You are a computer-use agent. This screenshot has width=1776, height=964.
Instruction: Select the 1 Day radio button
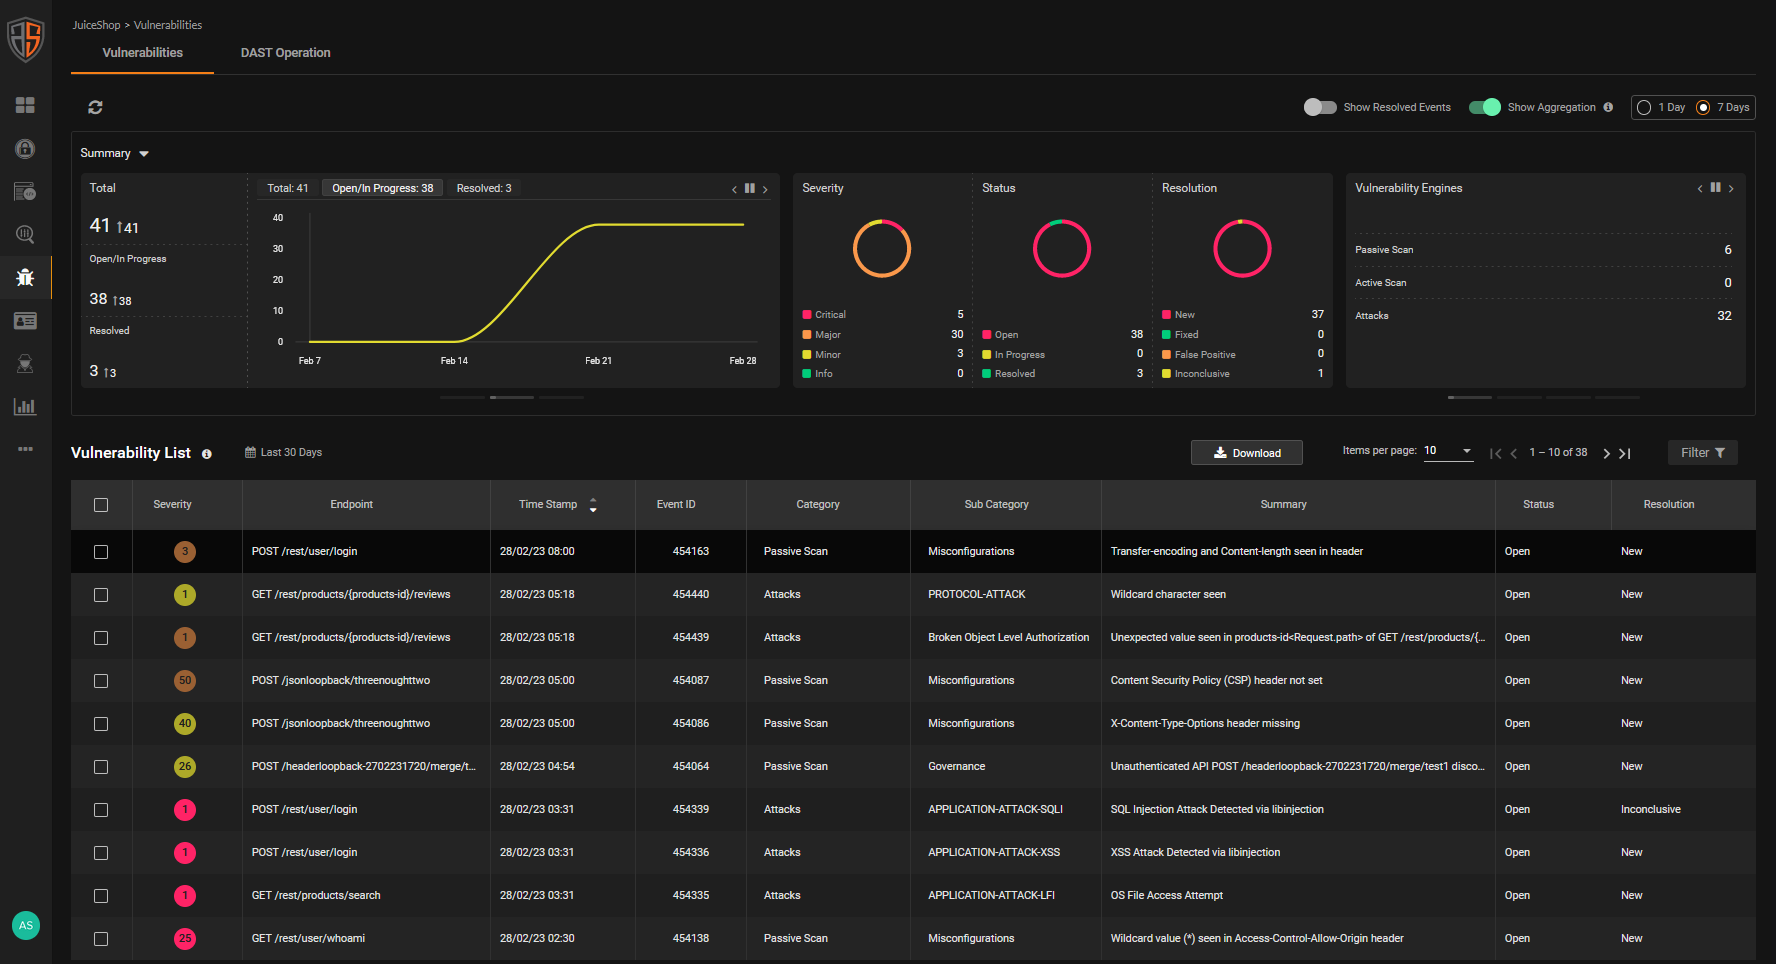(1644, 107)
